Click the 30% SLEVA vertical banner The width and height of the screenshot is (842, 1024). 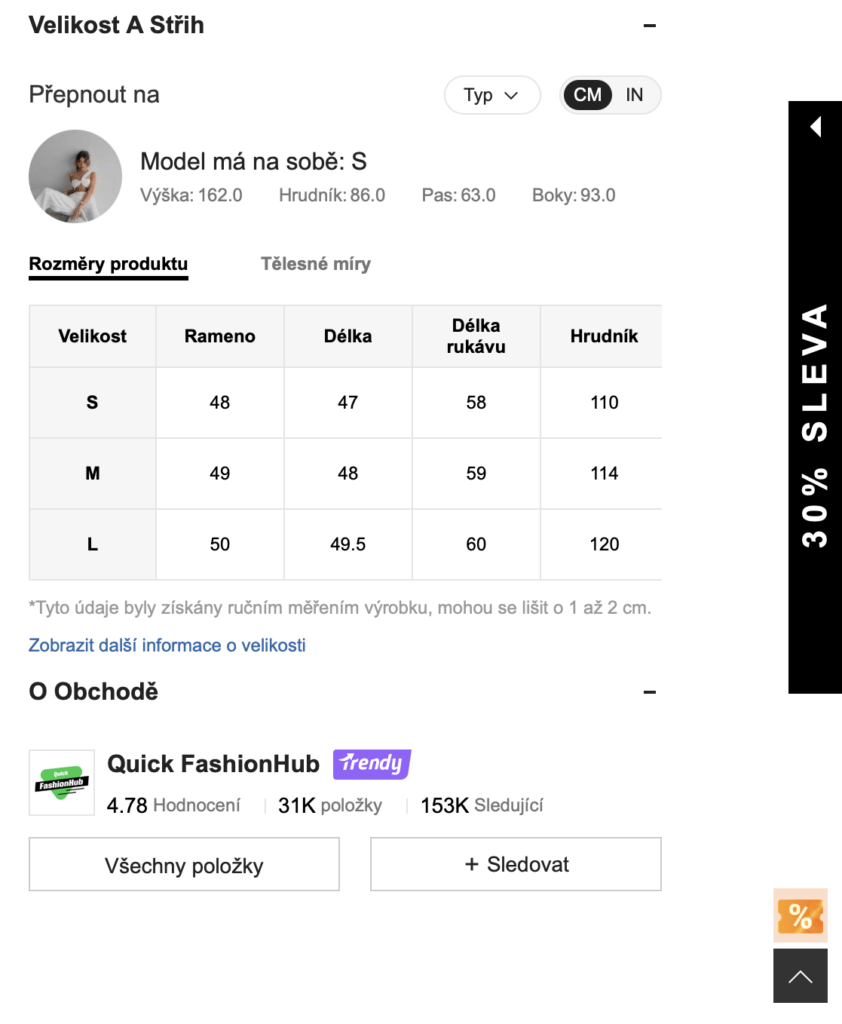[815, 425]
